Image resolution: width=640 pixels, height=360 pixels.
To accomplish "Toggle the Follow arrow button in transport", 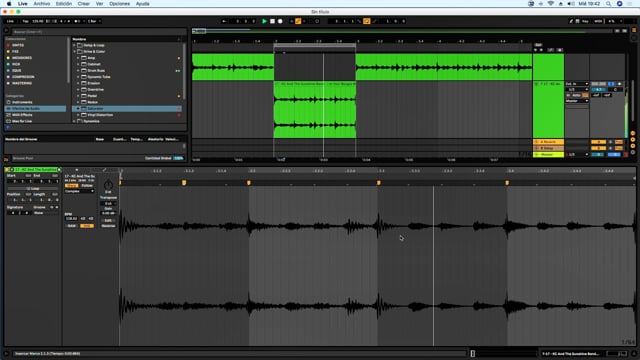I will pyautogui.click(x=224, y=21).
